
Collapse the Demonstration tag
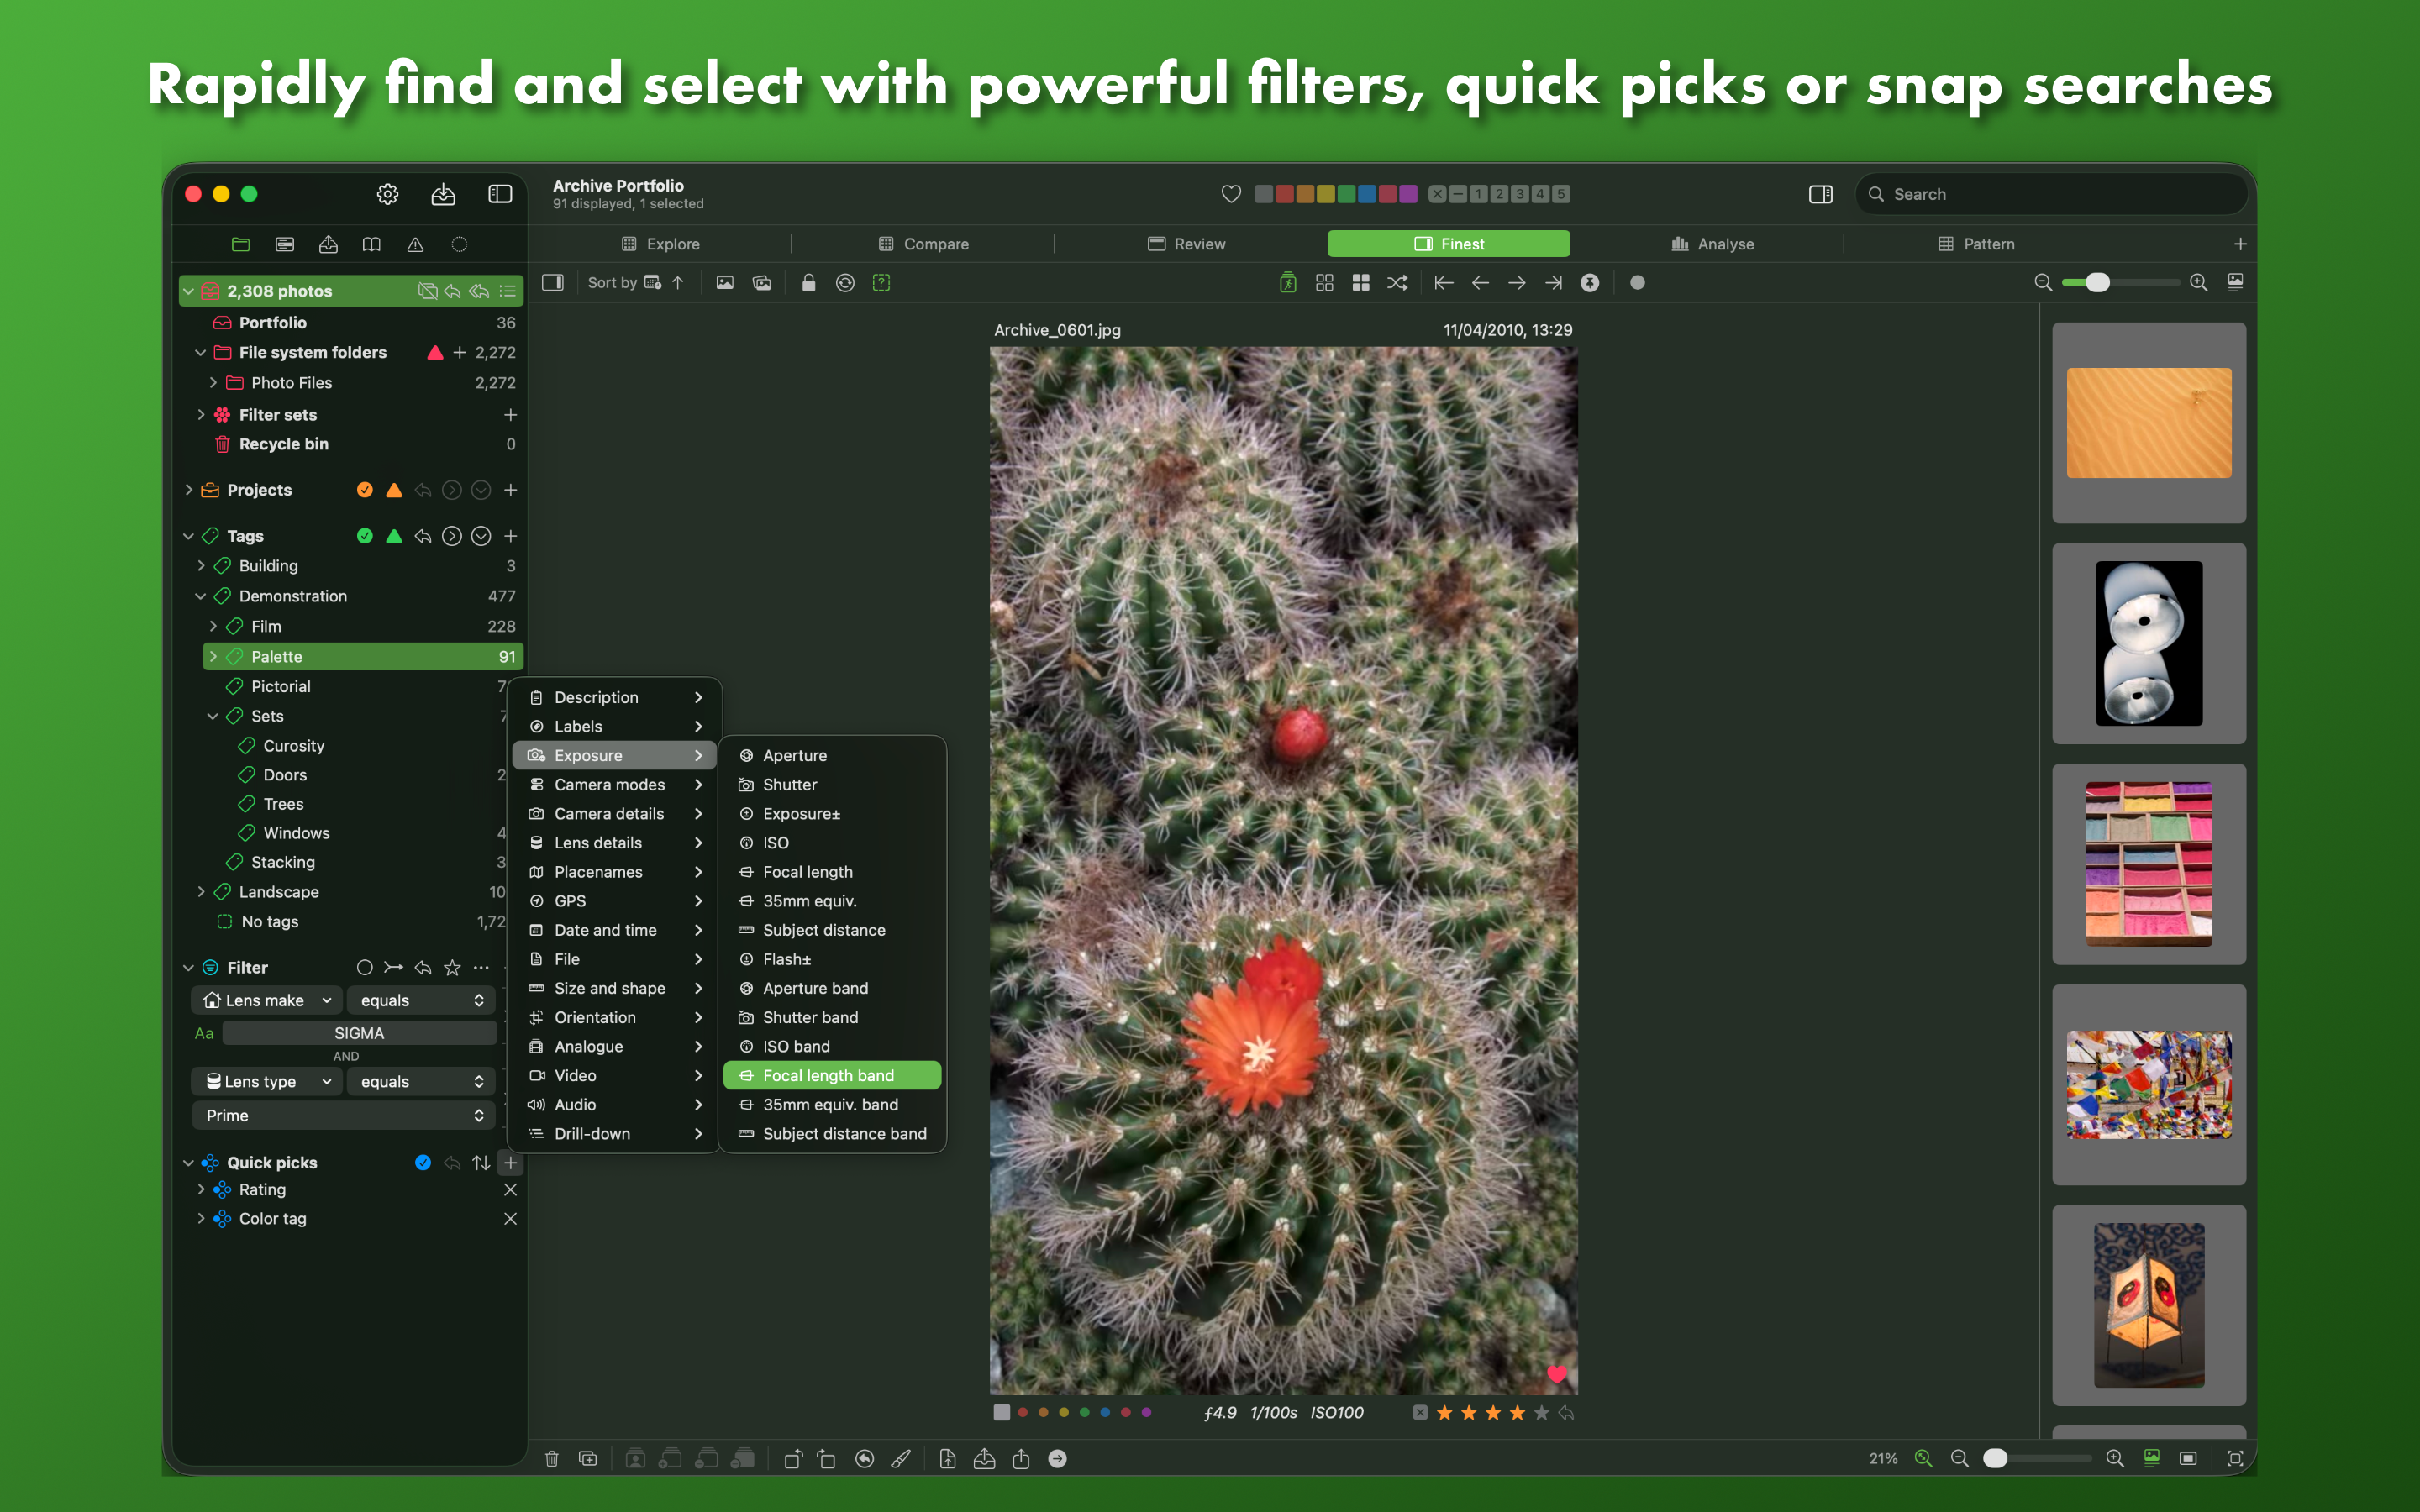[200, 596]
